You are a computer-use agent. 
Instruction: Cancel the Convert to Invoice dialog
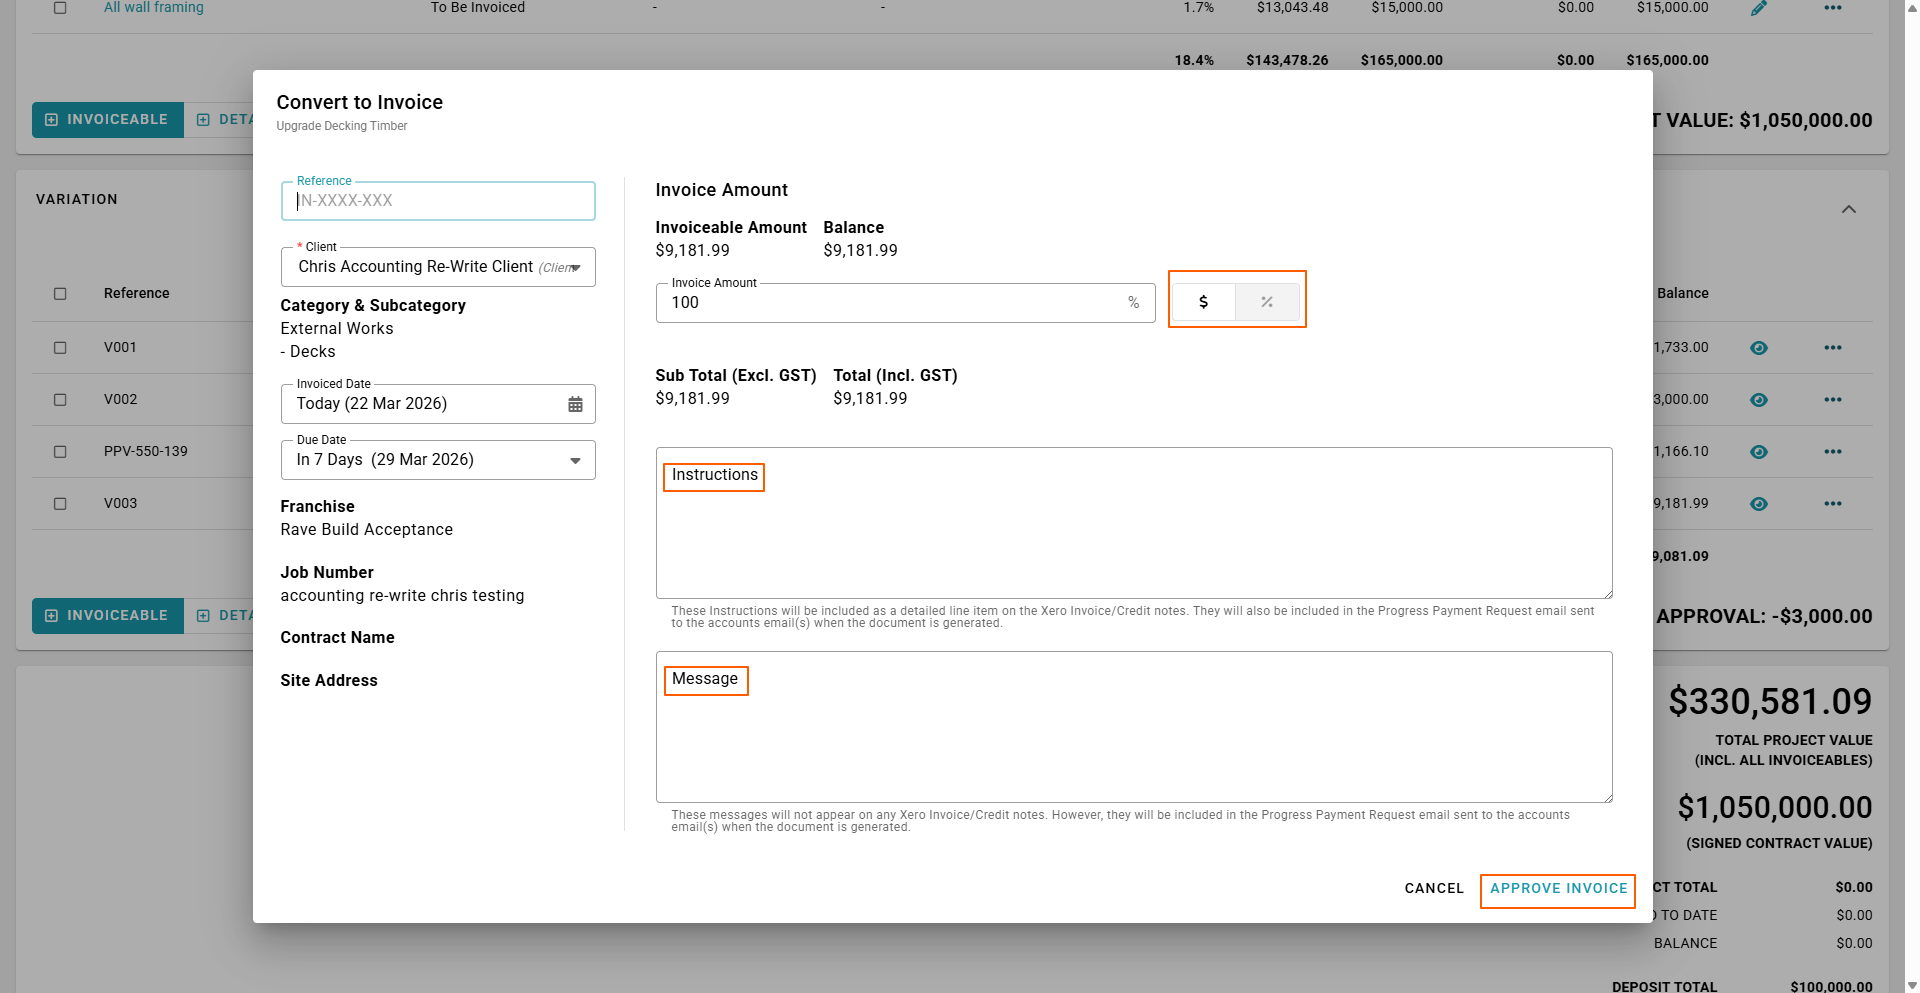(1433, 889)
